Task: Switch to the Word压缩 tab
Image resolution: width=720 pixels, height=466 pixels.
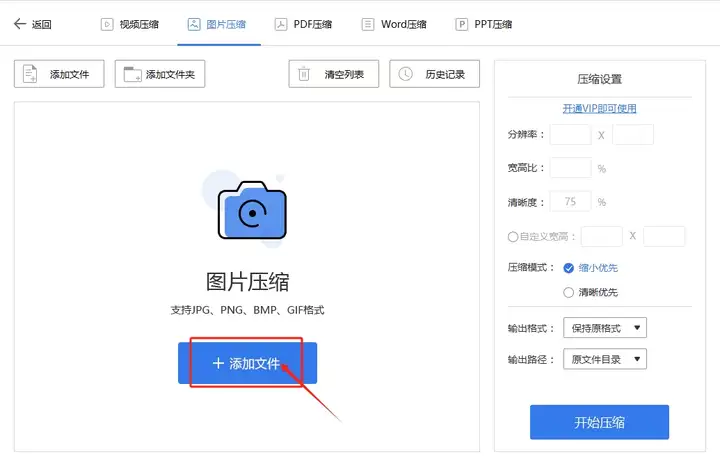Action: pyautogui.click(x=394, y=24)
